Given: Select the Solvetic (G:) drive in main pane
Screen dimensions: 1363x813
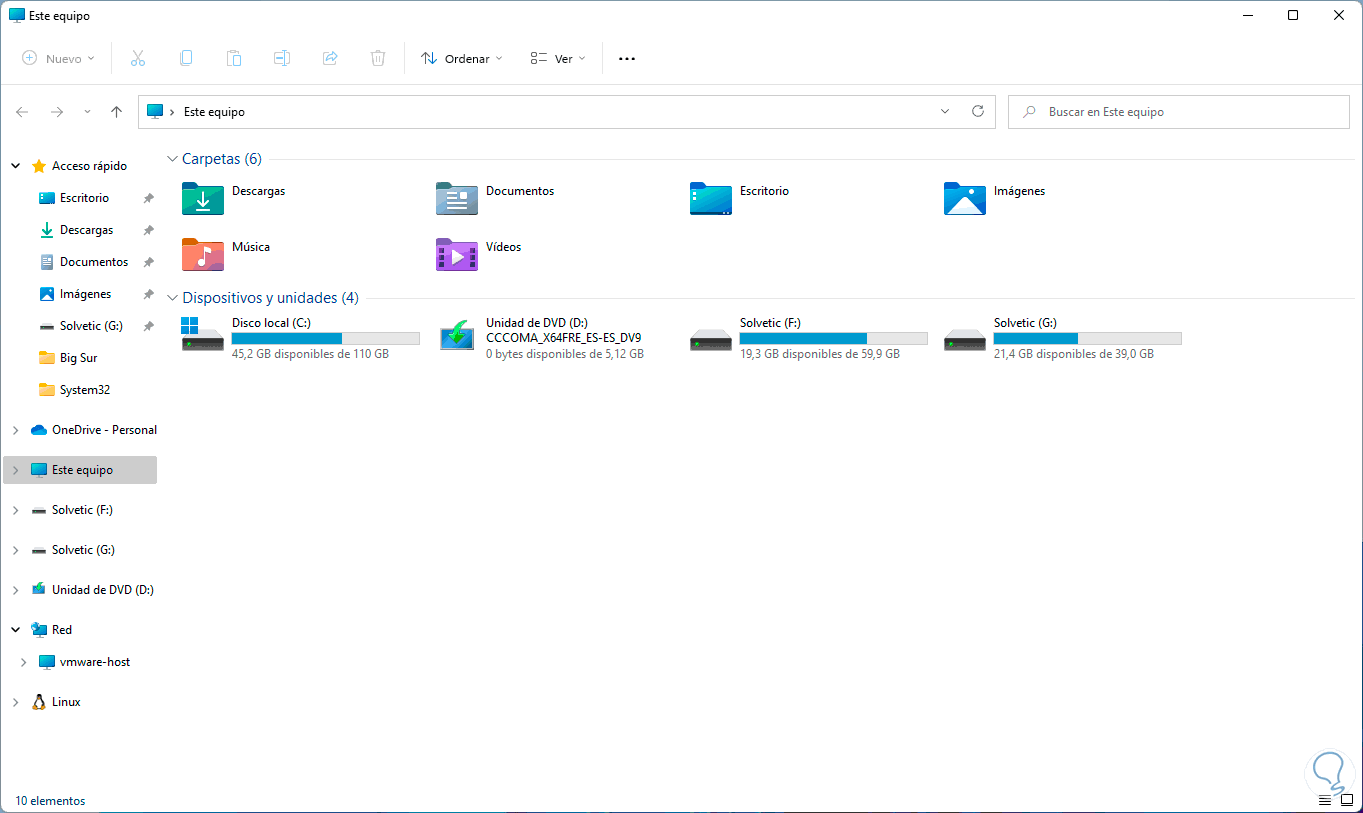Looking at the screenshot, I should [x=1063, y=338].
